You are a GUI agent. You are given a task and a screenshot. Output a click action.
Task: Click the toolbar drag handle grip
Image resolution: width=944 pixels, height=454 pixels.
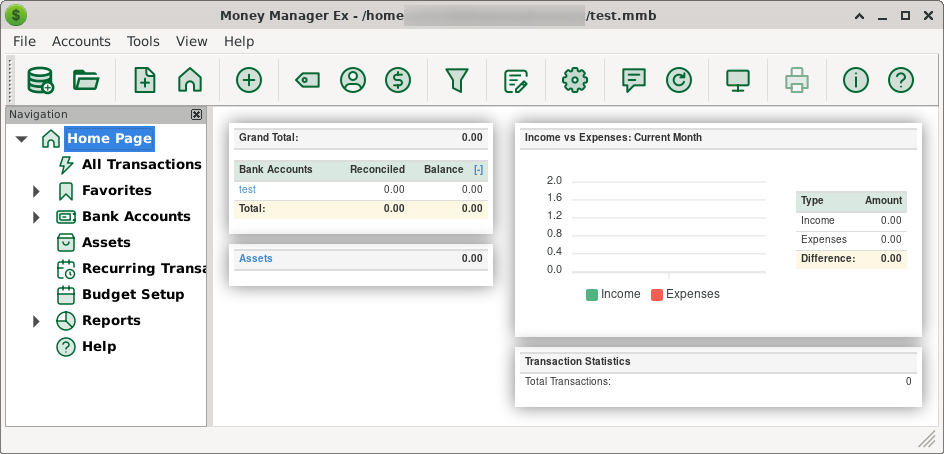10,79
